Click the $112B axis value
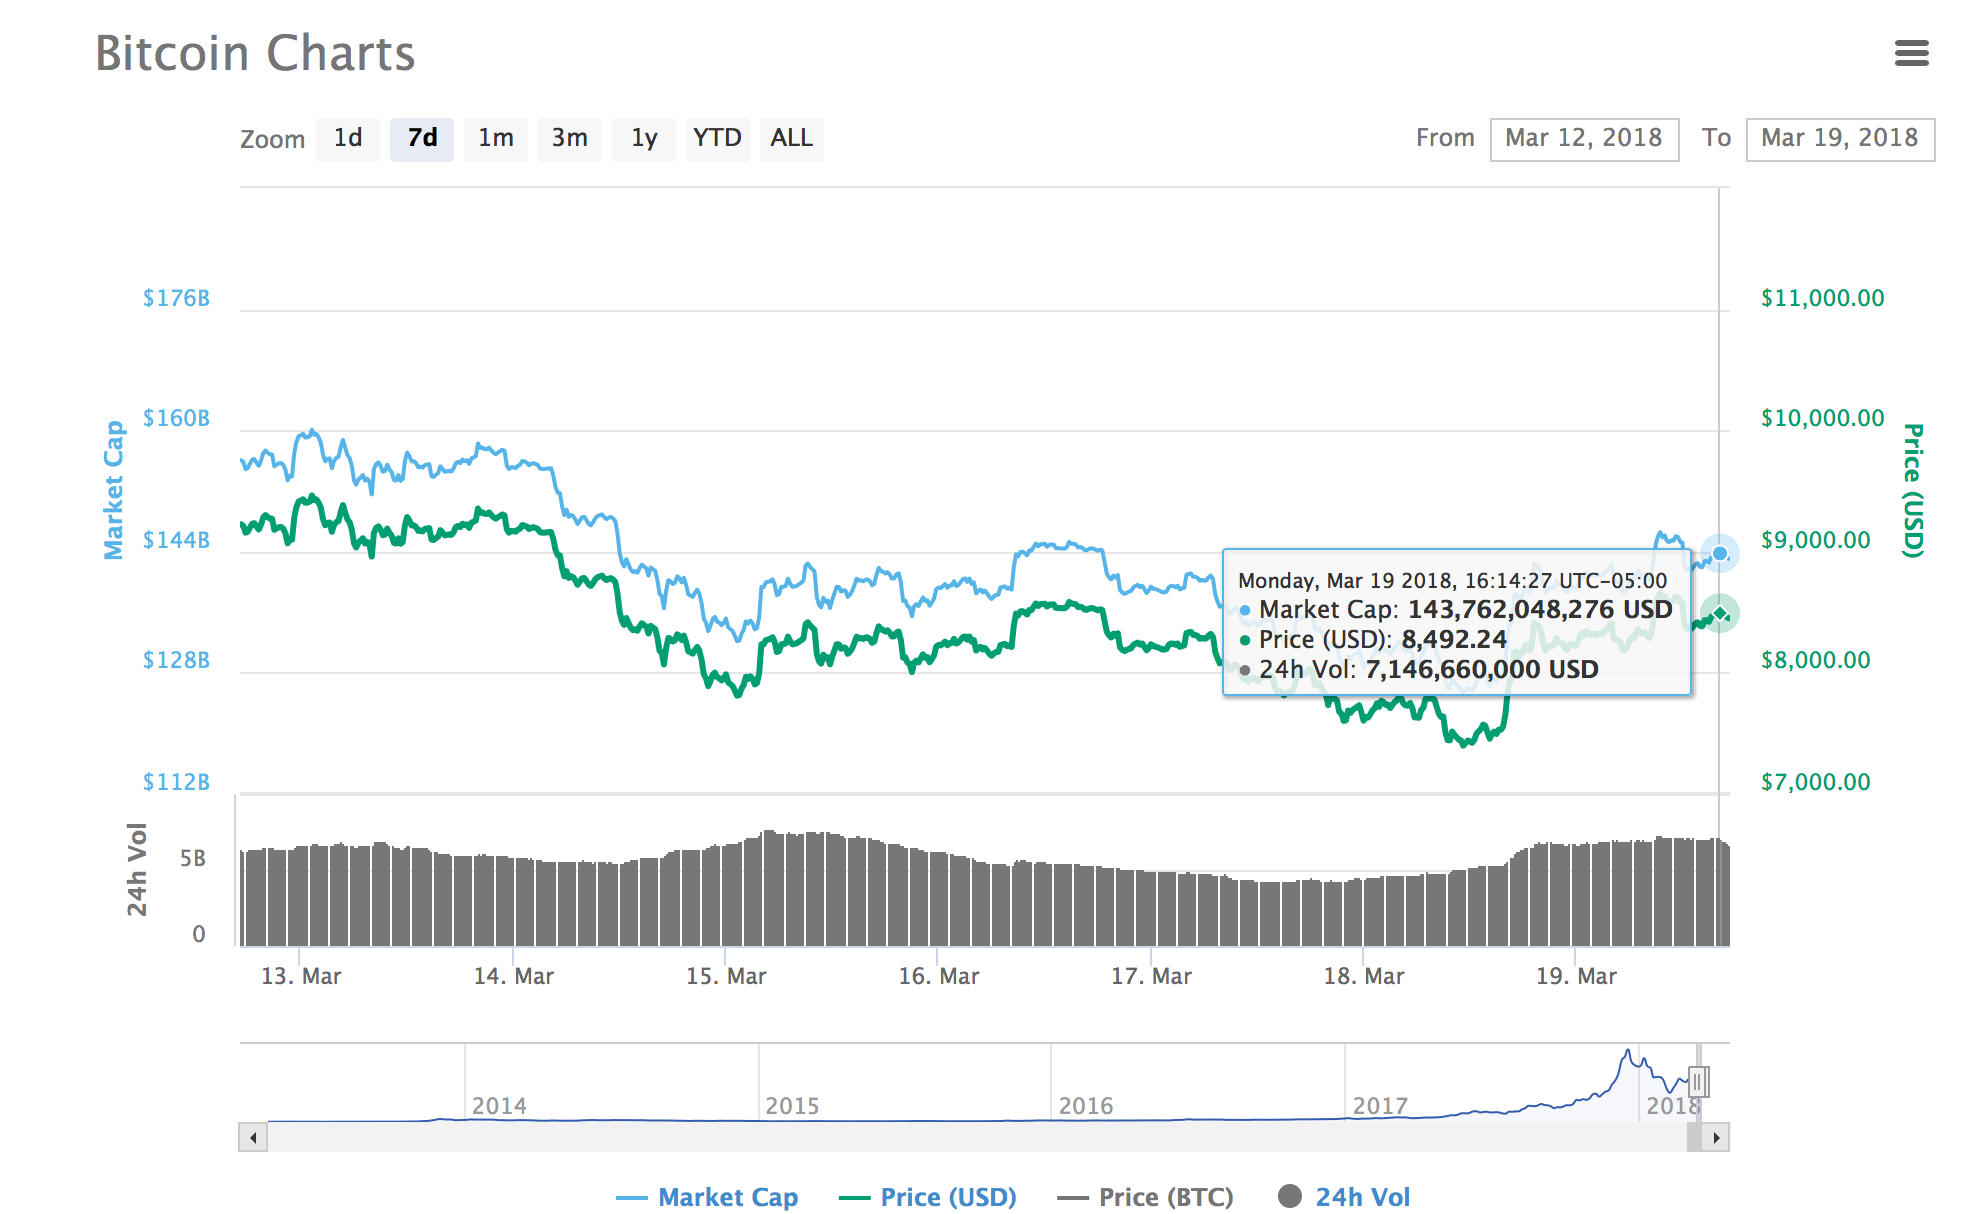 tap(176, 782)
